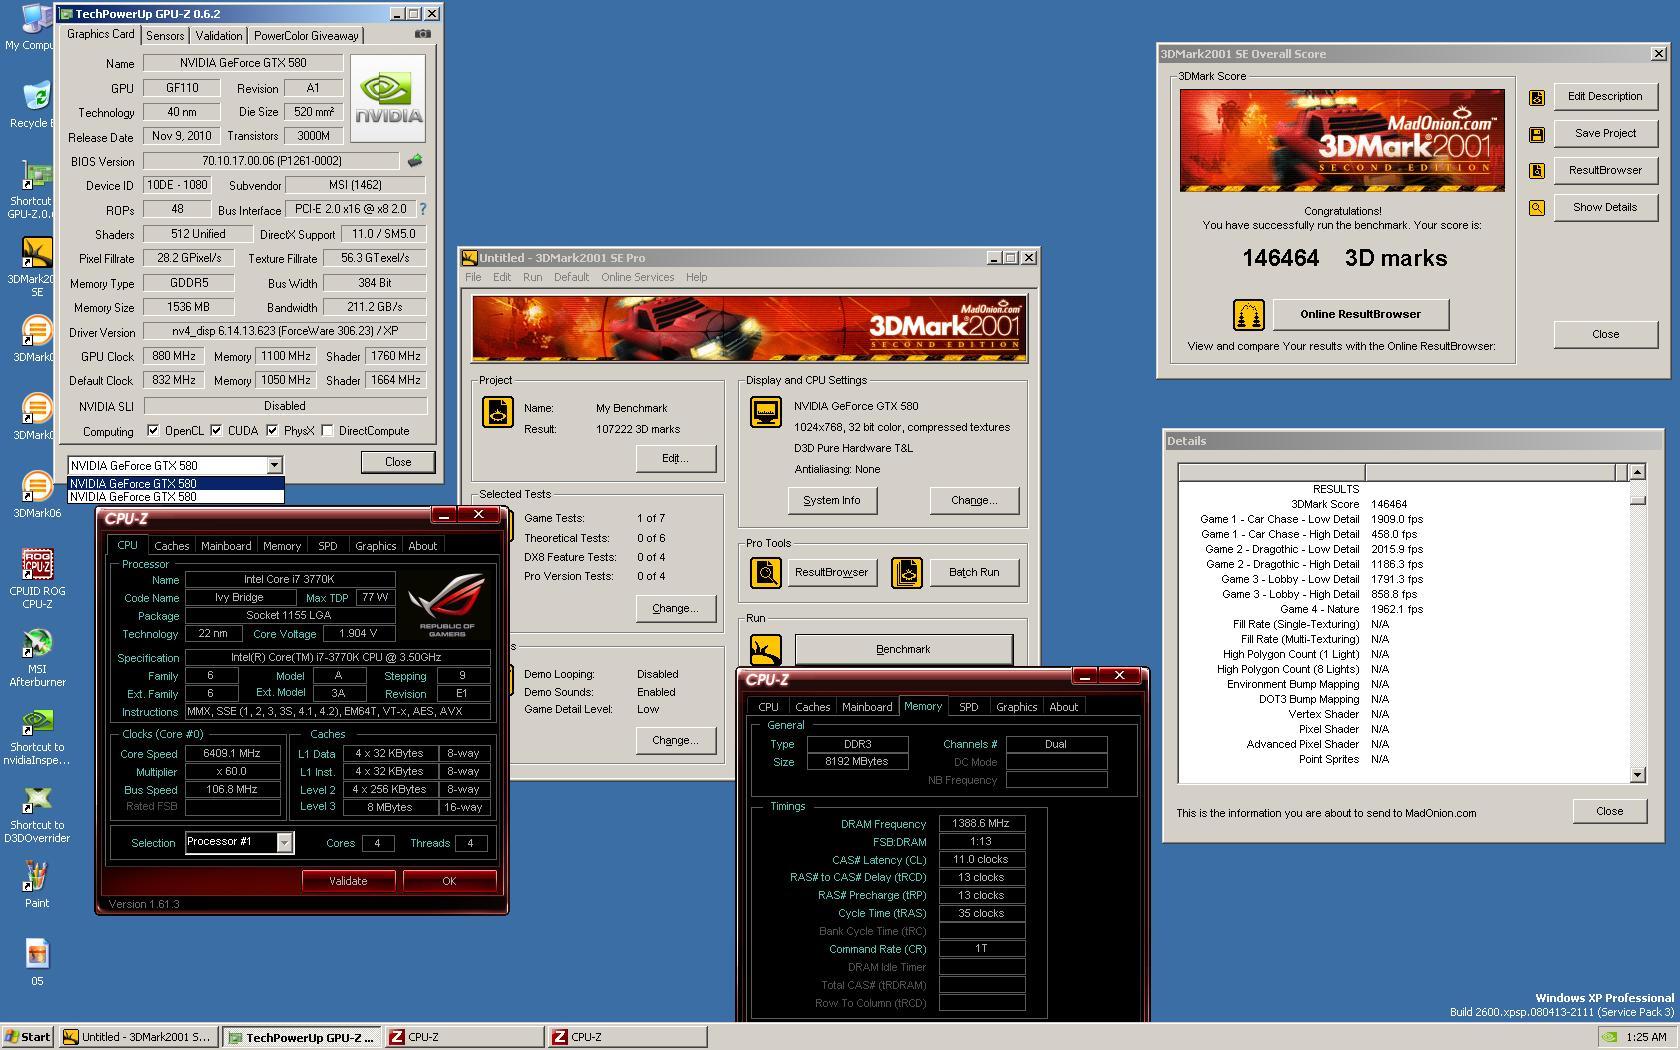1680x1050 pixels.
Task: Click the Edit Description icon
Action: point(1537,97)
